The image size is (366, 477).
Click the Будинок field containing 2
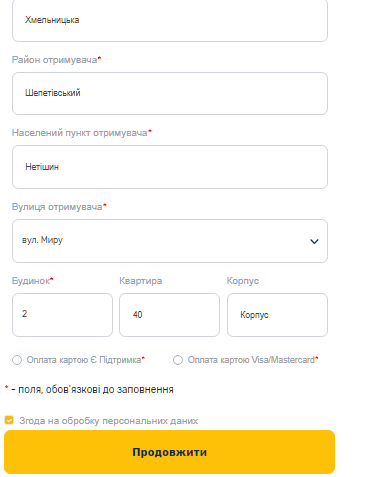click(x=62, y=315)
